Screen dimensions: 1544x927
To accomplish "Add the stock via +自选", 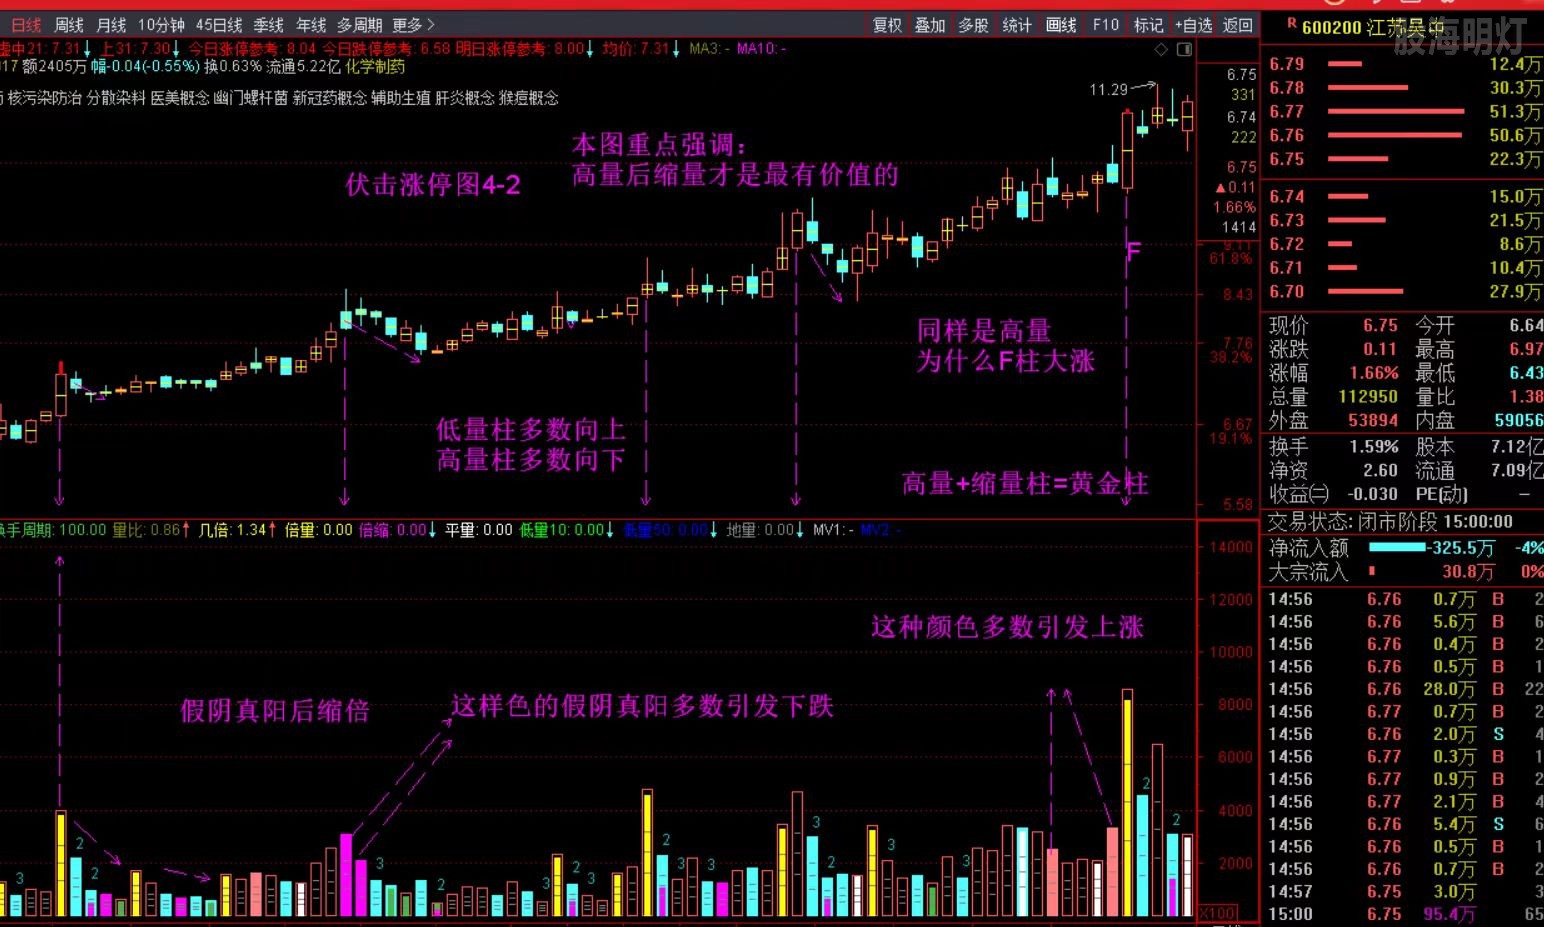I will [x=1194, y=25].
